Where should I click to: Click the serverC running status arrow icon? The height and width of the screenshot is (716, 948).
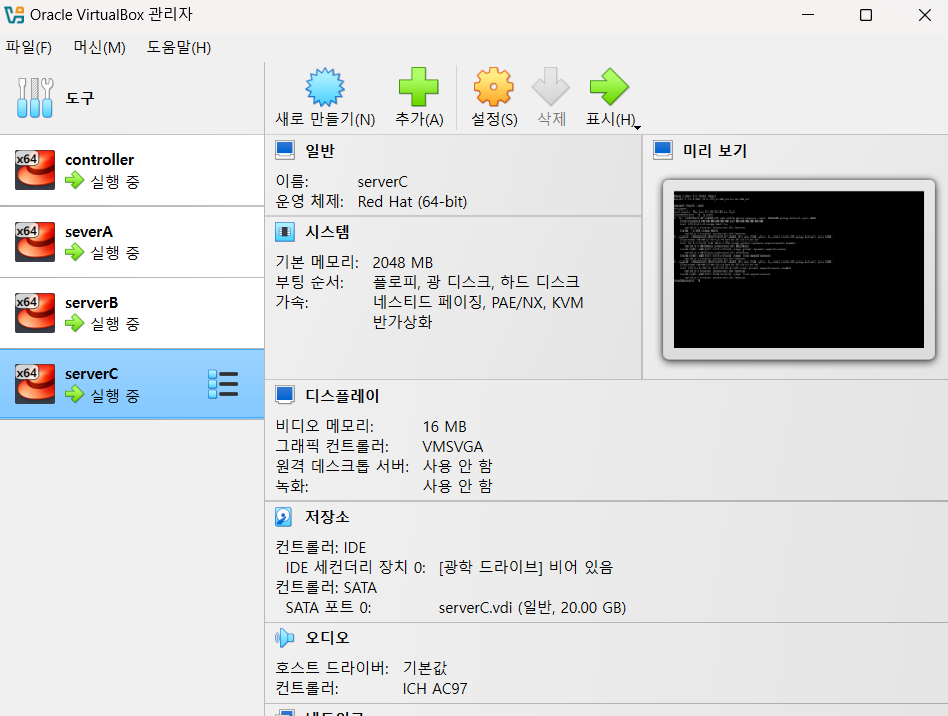click(x=74, y=394)
